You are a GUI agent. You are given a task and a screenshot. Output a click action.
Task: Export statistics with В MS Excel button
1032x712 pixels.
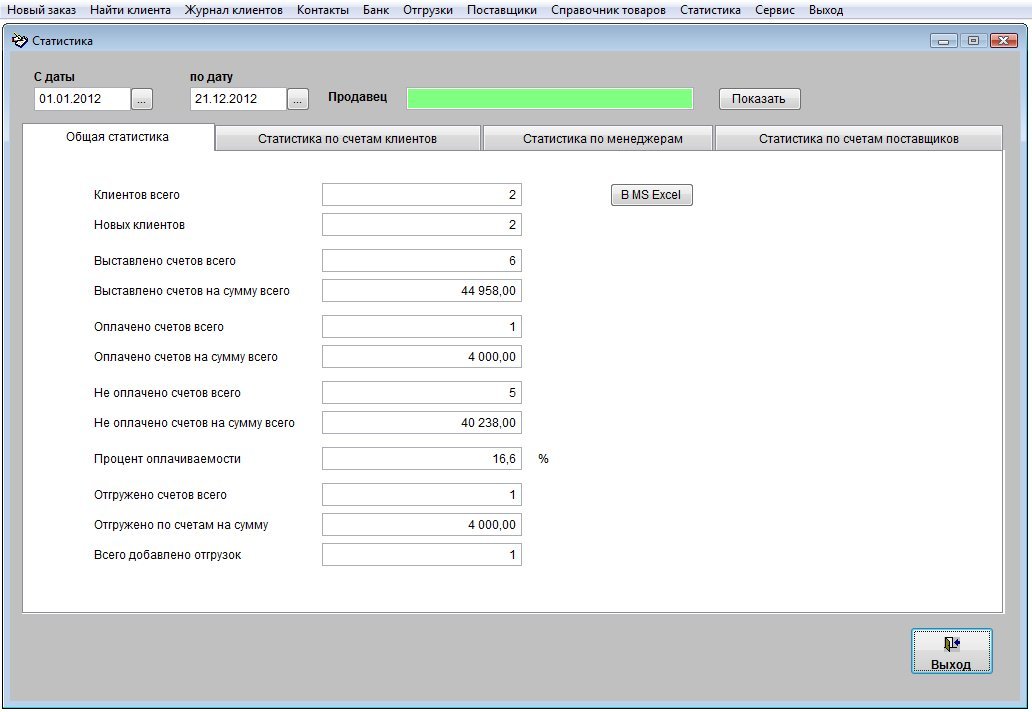[651, 195]
